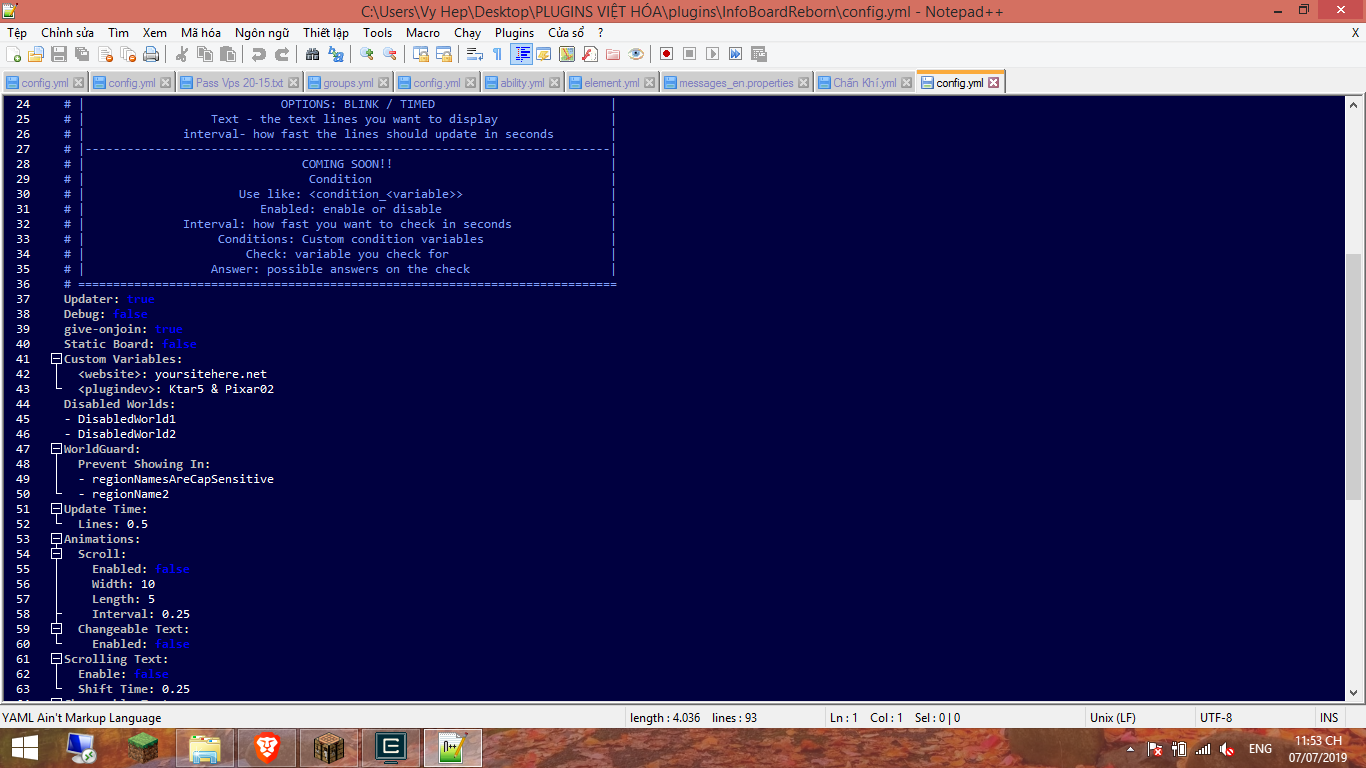Open the Brave browser from the taskbar

tap(265, 748)
